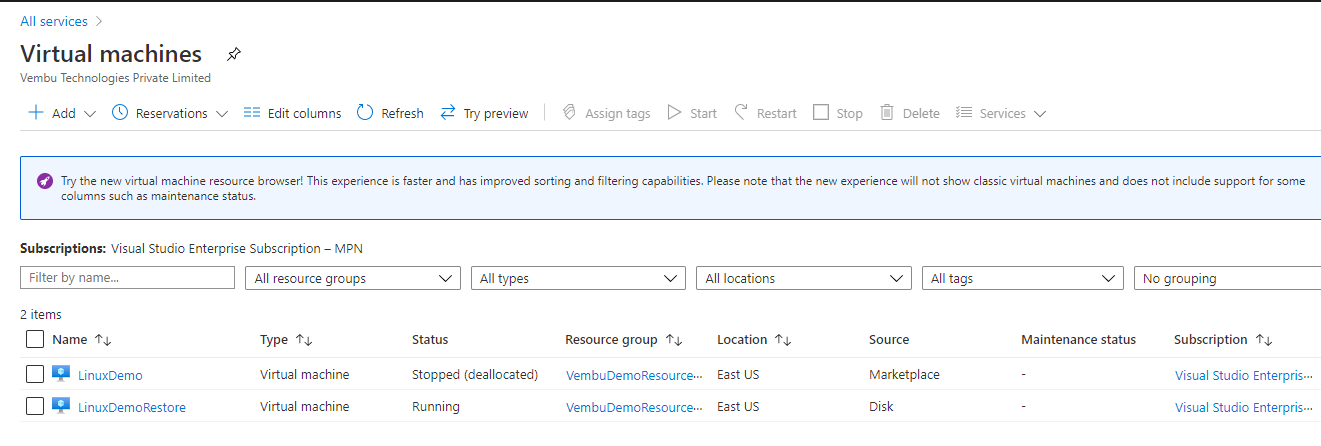The width and height of the screenshot is (1321, 446).
Task: Click the Refresh circular arrow icon
Action: [365, 113]
